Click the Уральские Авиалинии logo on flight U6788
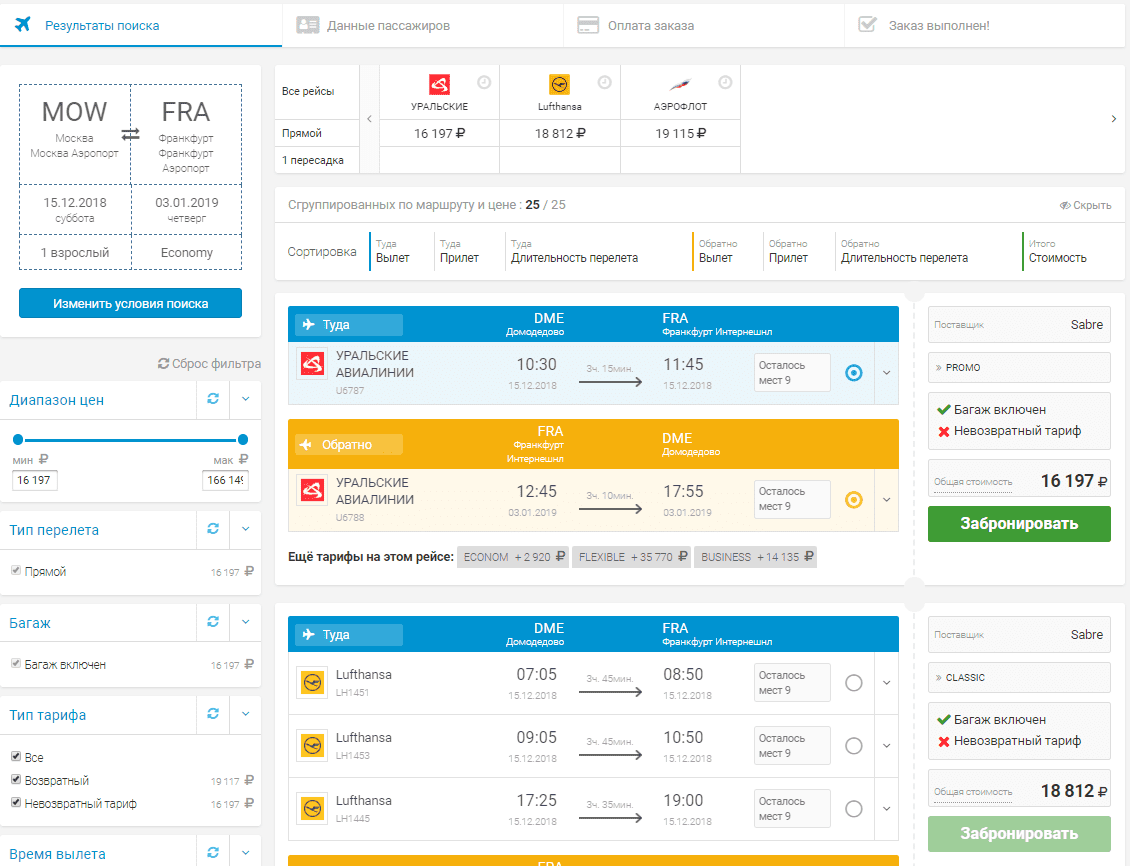The height and width of the screenshot is (866, 1130). pos(312,491)
